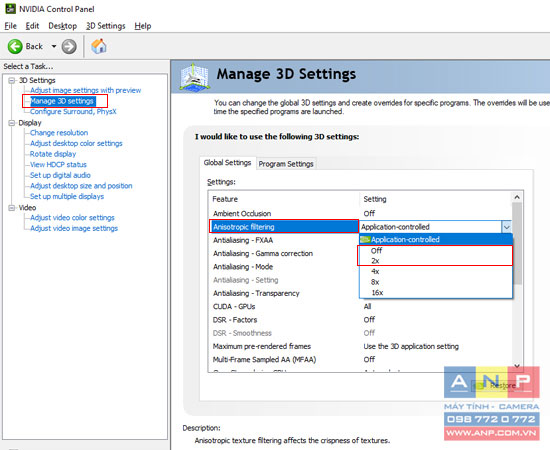550x450 pixels.
Task: Open Adjust video image settings
Action: pos(74,228)
